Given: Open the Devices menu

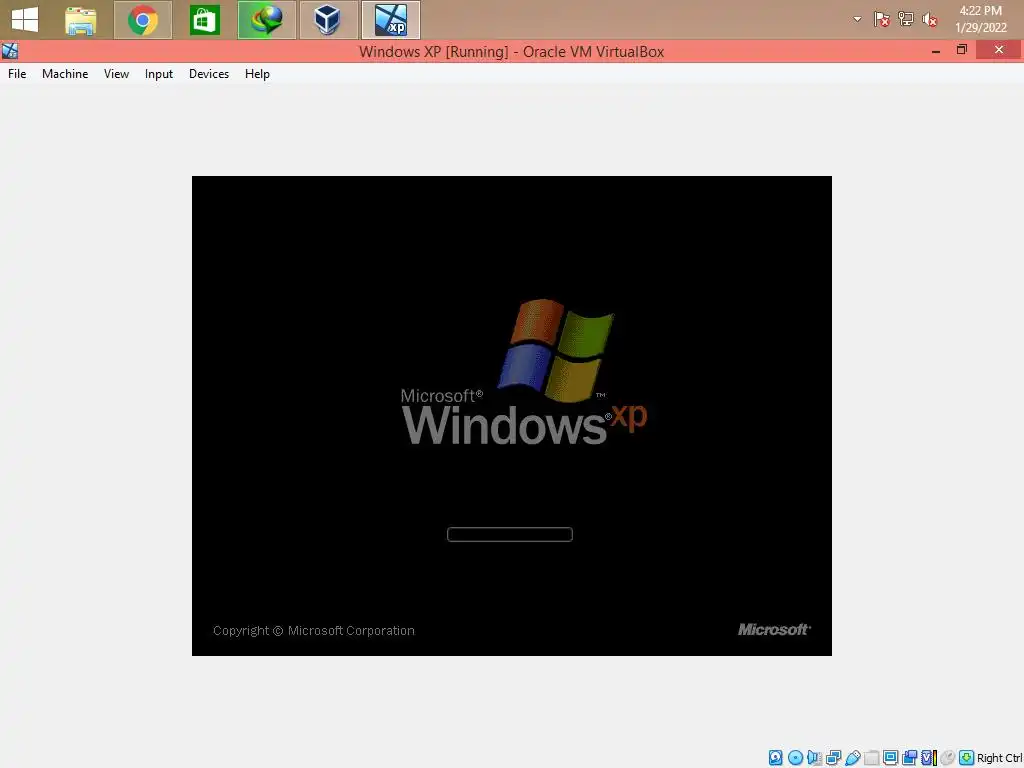Looking at the screenshot, I should coord(209,74).
